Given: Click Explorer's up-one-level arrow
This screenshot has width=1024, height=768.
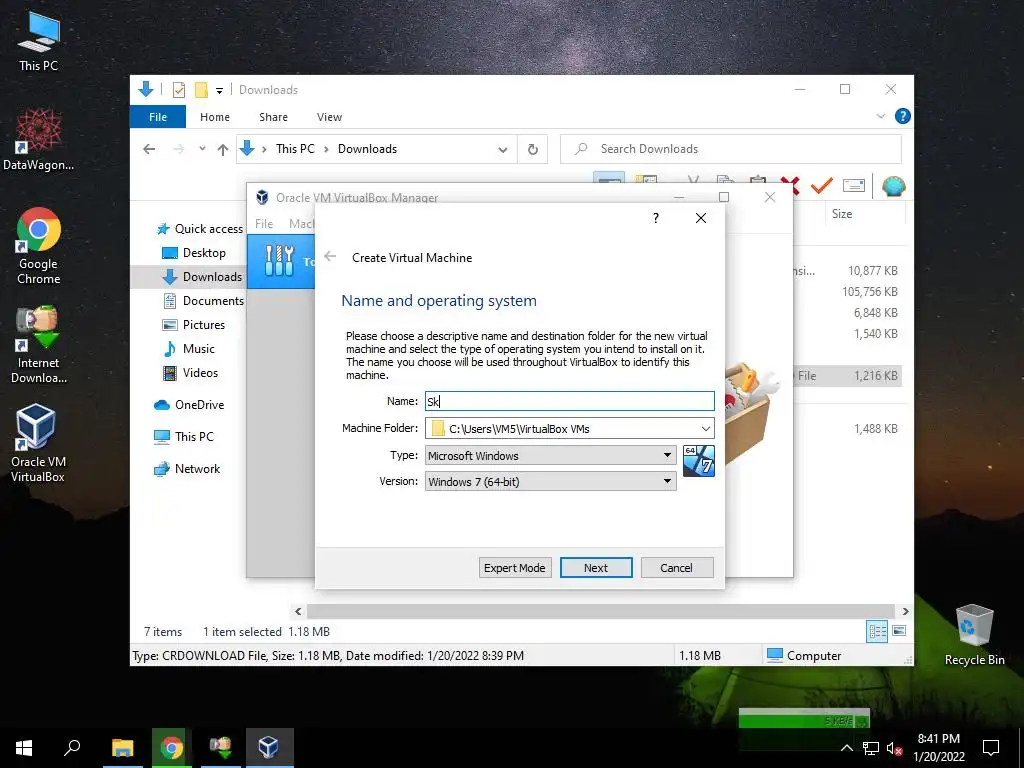Looking at the screenshot, I should (223, 150).
